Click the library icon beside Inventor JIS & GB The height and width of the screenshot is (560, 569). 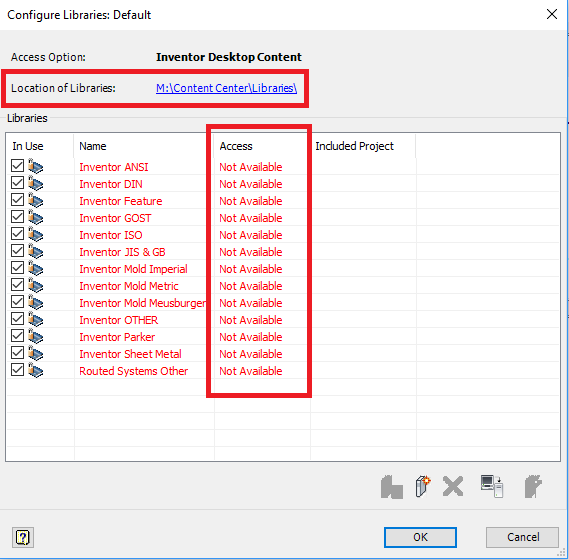coord(36,251)
